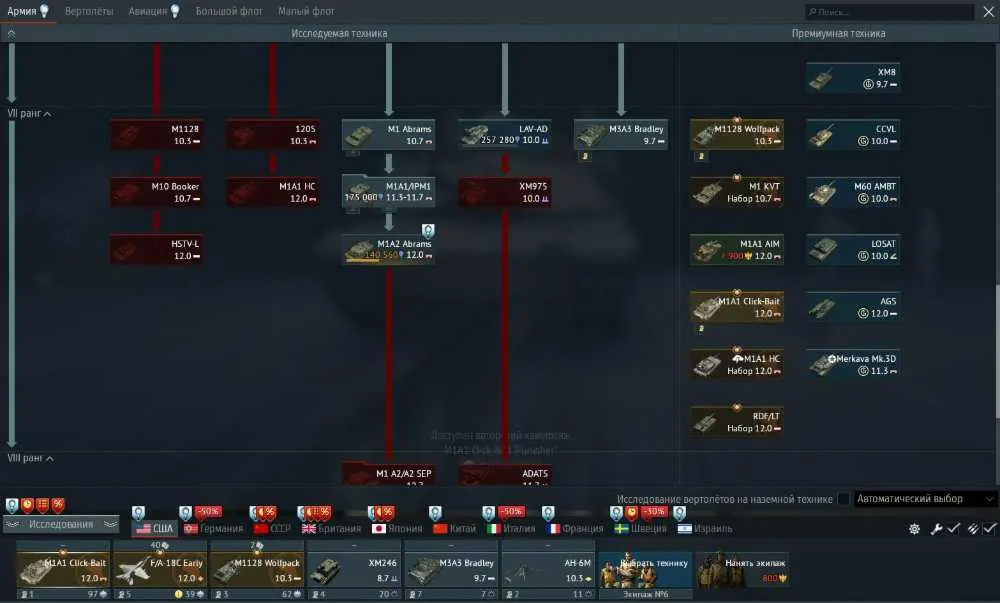The height and width of the screenshot is (603, 1000).
Task: Enable helicopter research on ground vehicles checkbox
Action: coord(843,499)
